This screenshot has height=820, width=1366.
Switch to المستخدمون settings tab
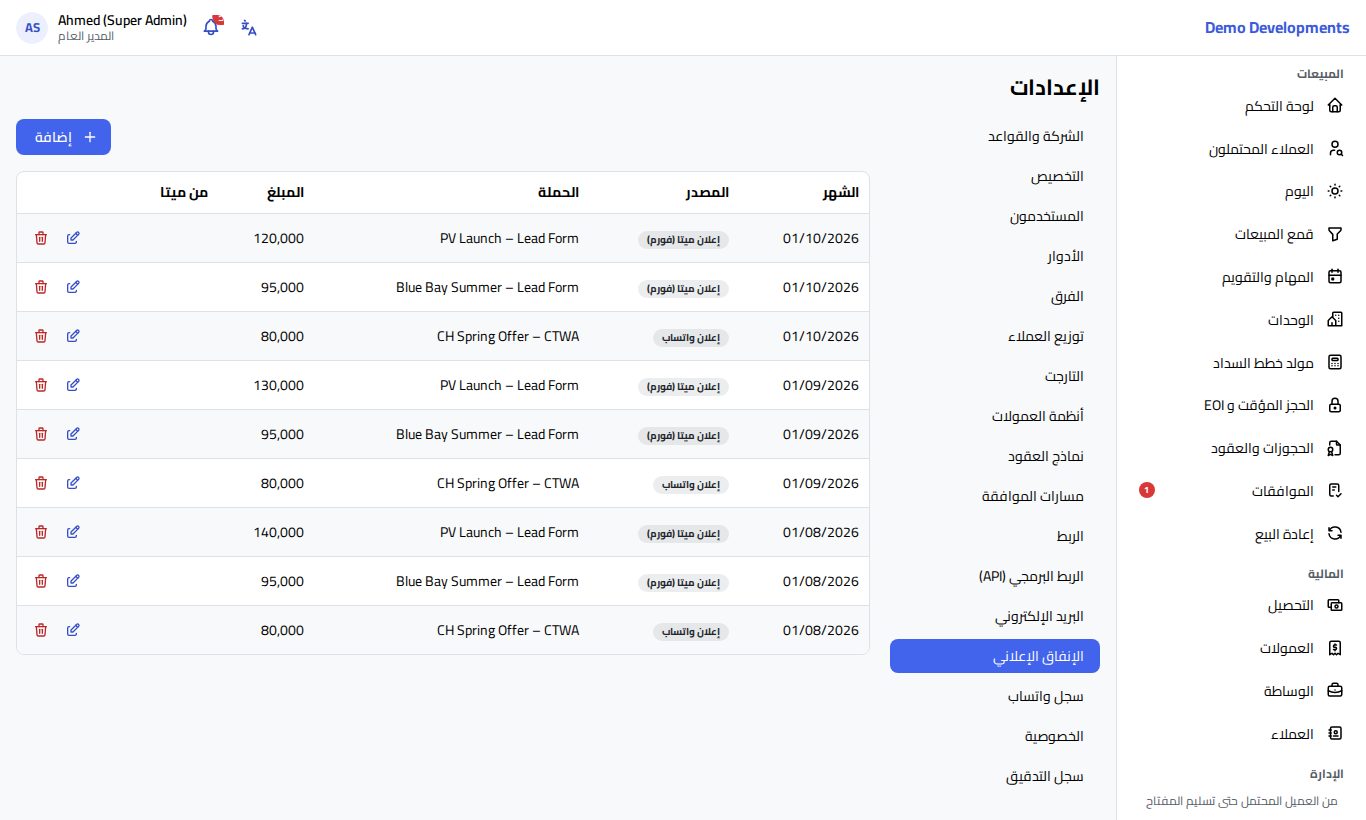pyautogui.click(x=994, y=216)
